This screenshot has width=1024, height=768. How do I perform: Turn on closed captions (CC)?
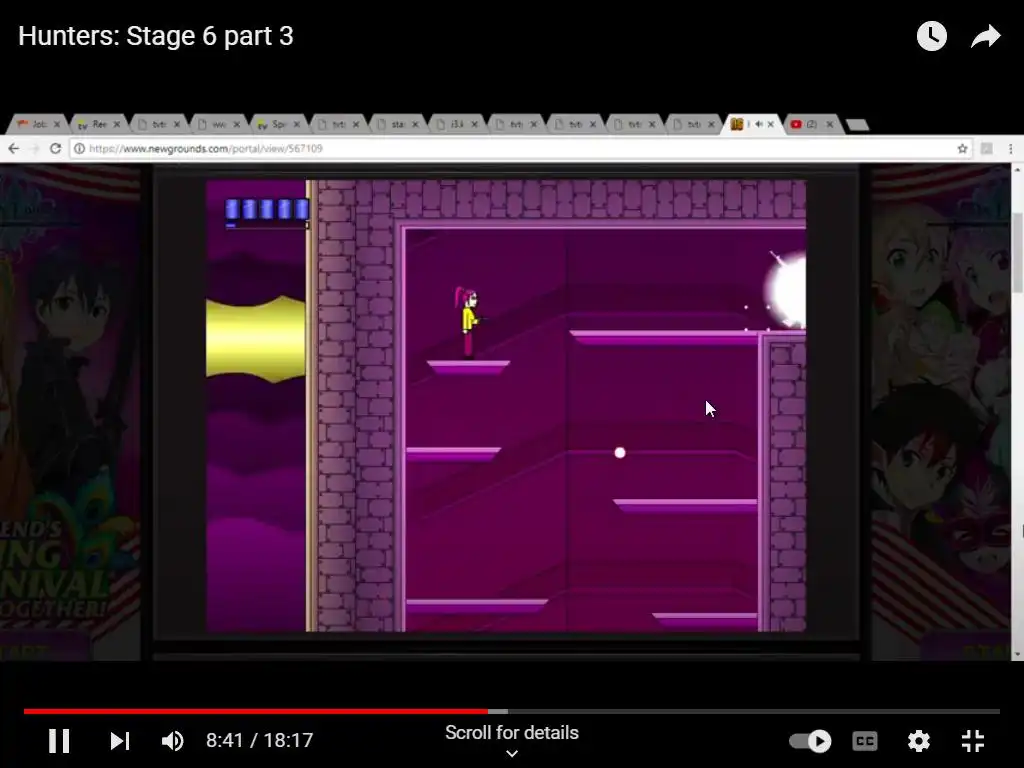pyautogui.click(x=865, y=741)
